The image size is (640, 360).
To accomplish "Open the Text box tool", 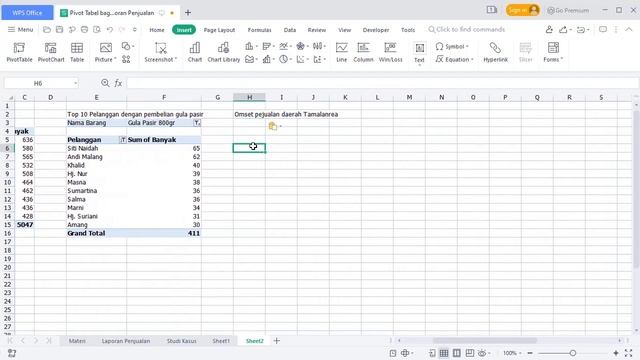I will [419, 53].
